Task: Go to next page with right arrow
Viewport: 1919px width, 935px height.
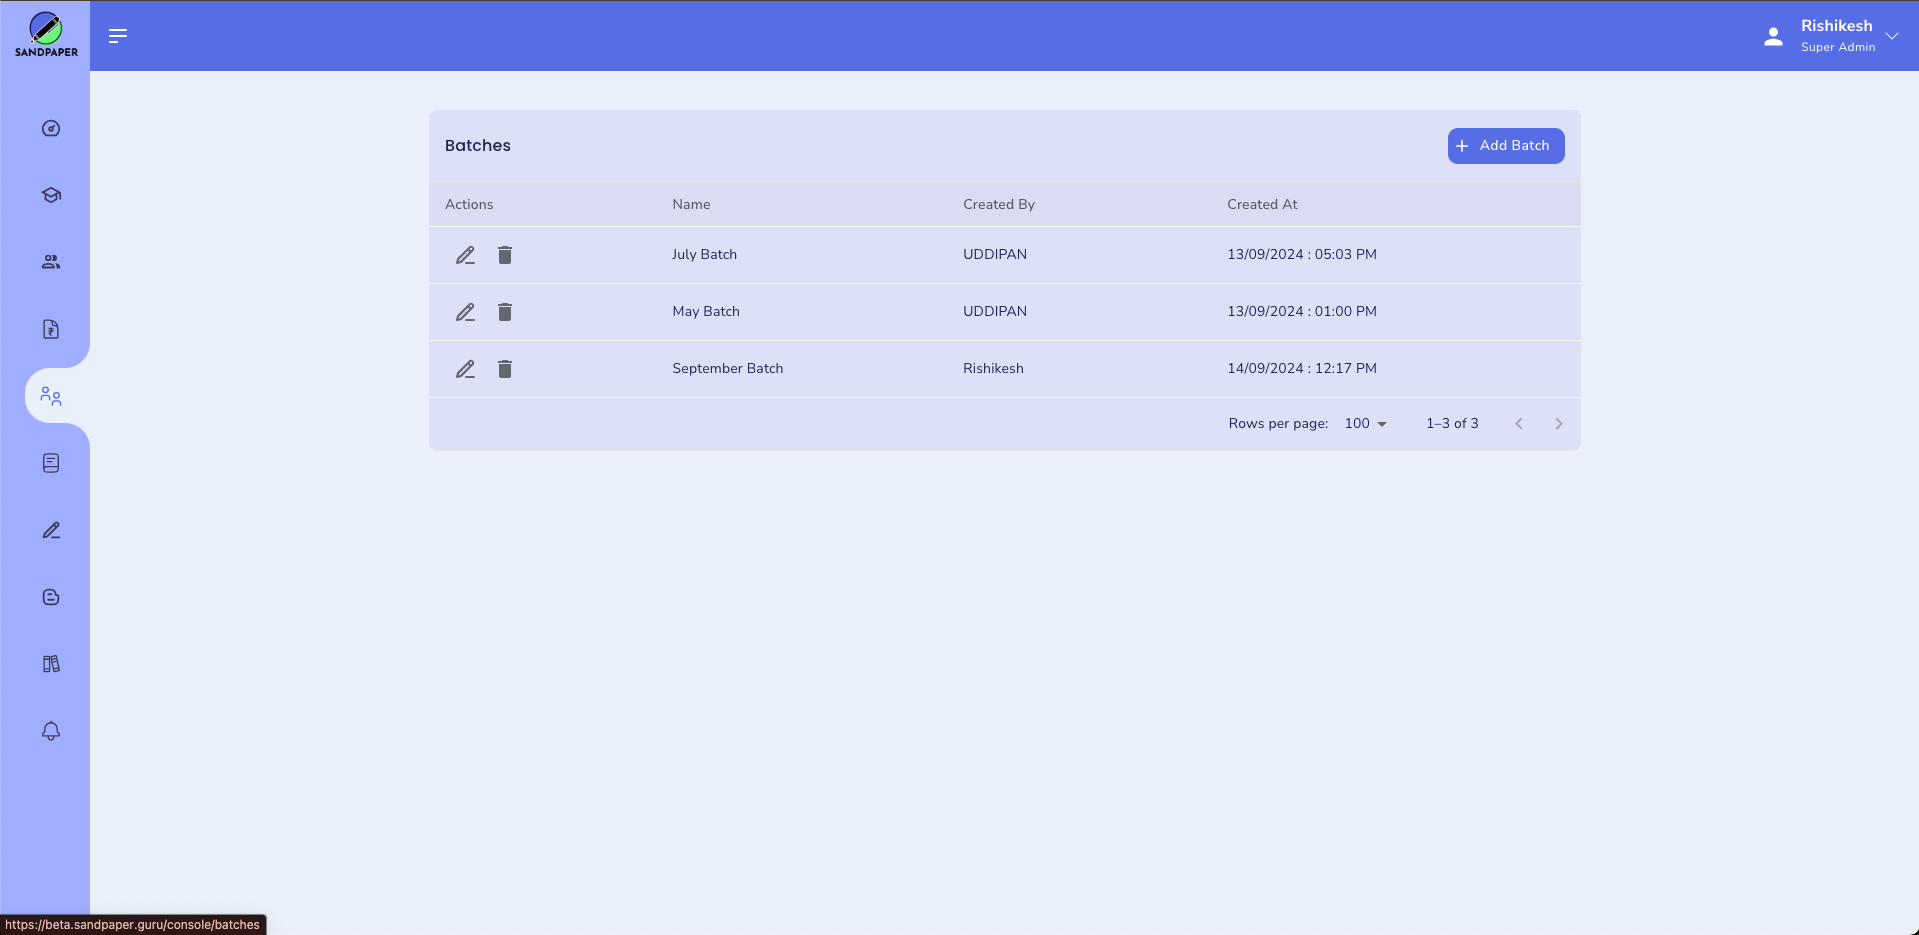Action: (x=1558, y=423)
